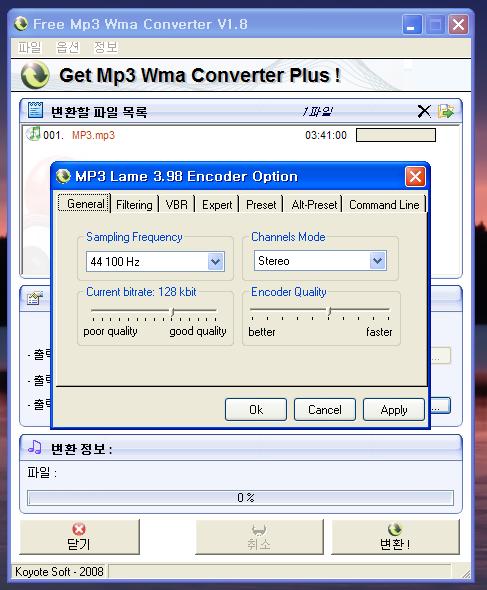Viewport: 487px width, 590px height.
Task: Select the Alt-Preset tab
Action: coord(314,205)
